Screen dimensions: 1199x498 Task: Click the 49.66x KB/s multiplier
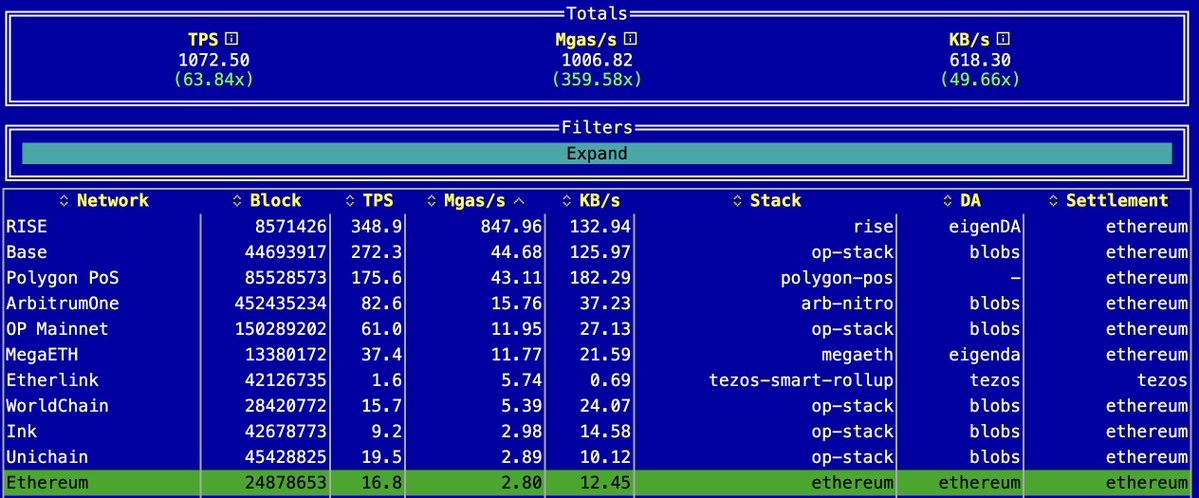click(980, 80)
